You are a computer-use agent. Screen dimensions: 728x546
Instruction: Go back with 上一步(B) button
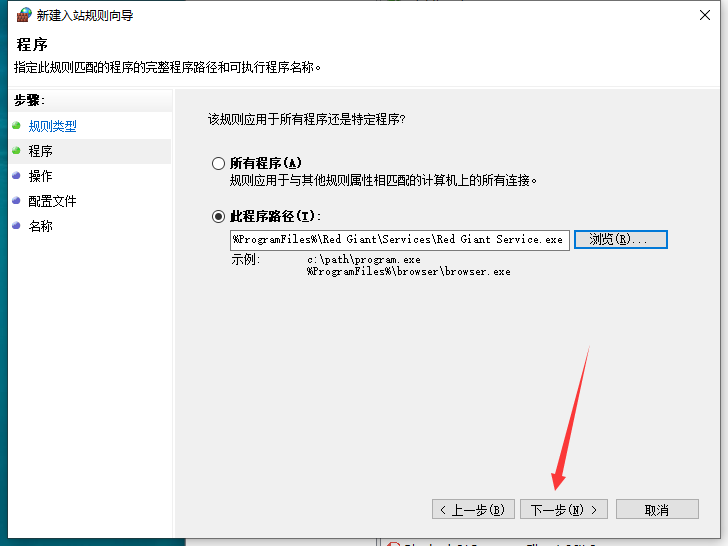474,509
